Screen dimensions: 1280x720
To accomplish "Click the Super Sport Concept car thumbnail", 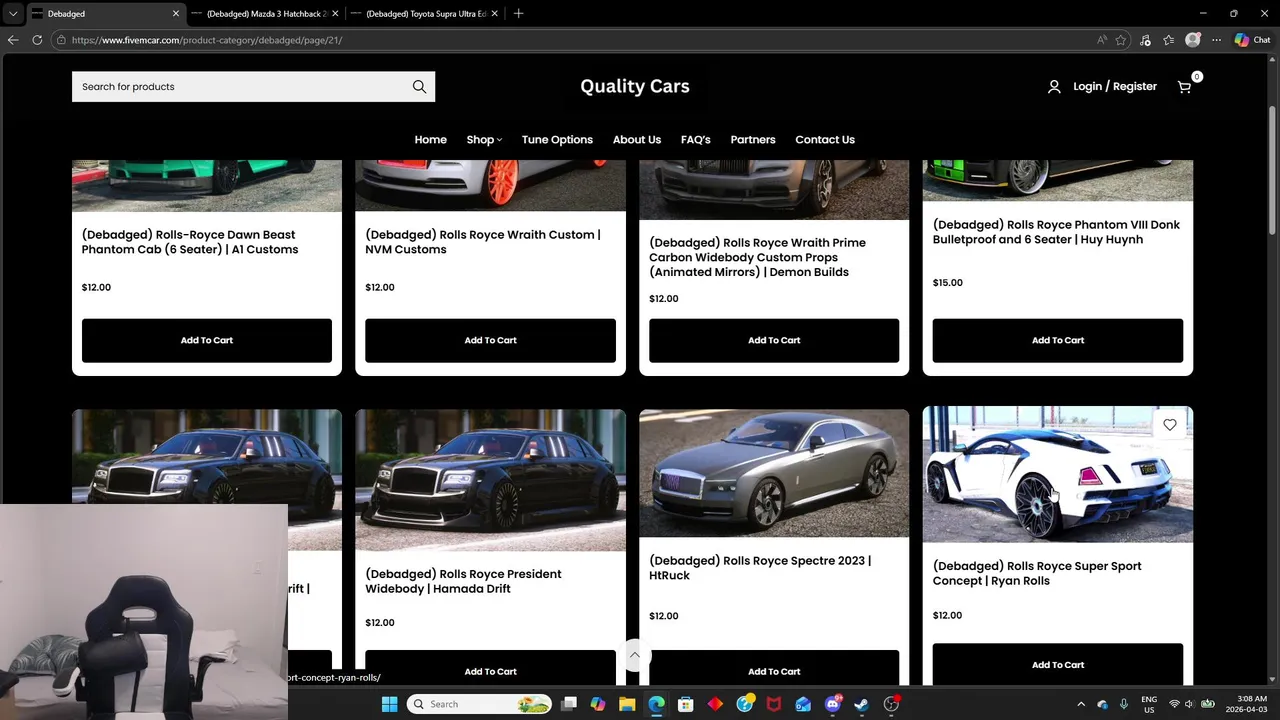I will point(1058,474).
